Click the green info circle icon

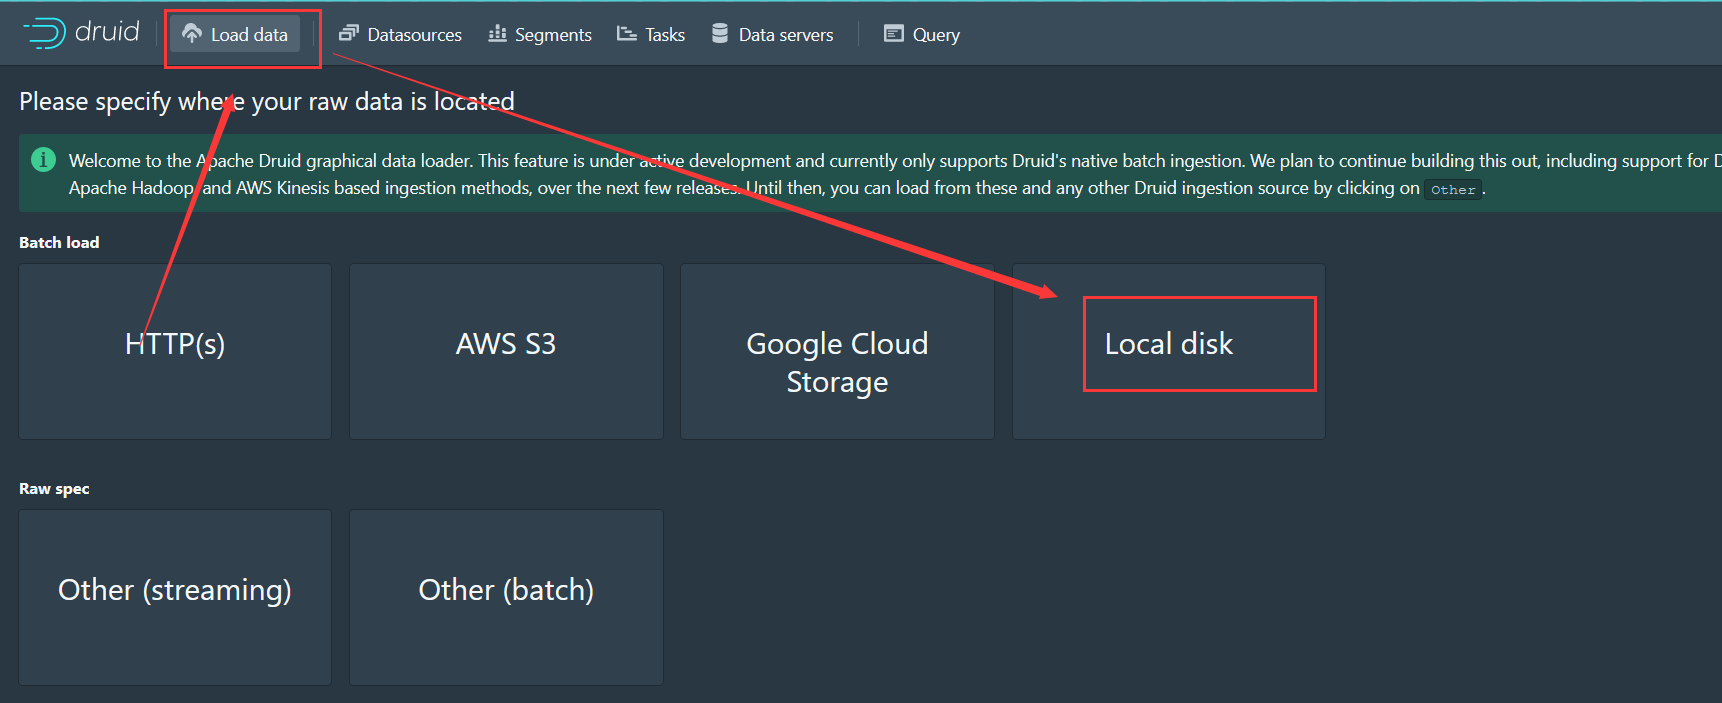click(43, 159)
